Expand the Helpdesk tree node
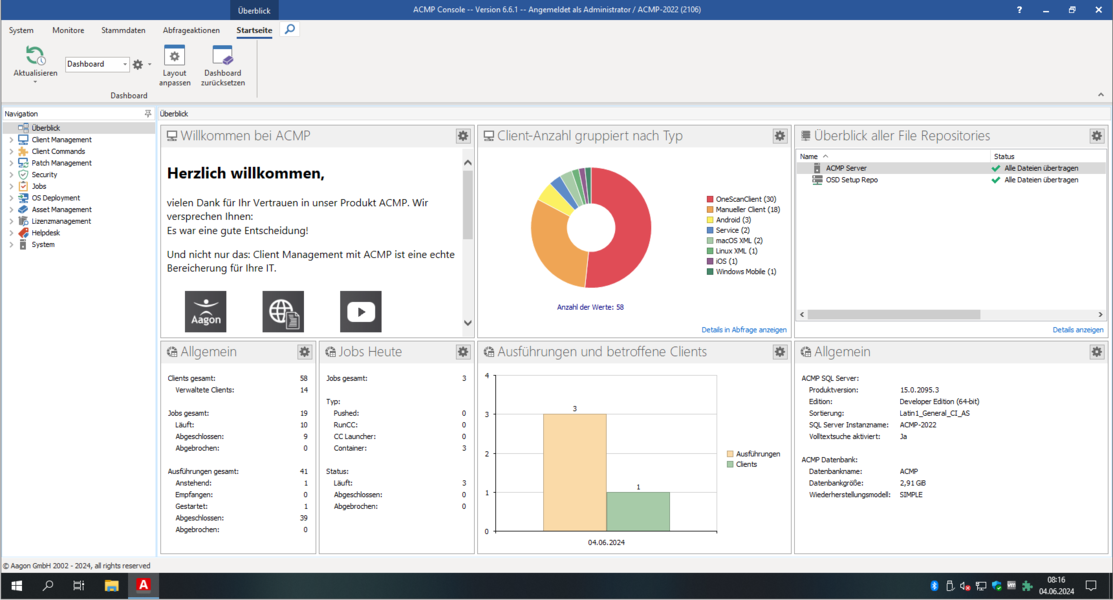The width and height of the screenshot is (1113, 600). pyautogui.click(x=11, y=233)
